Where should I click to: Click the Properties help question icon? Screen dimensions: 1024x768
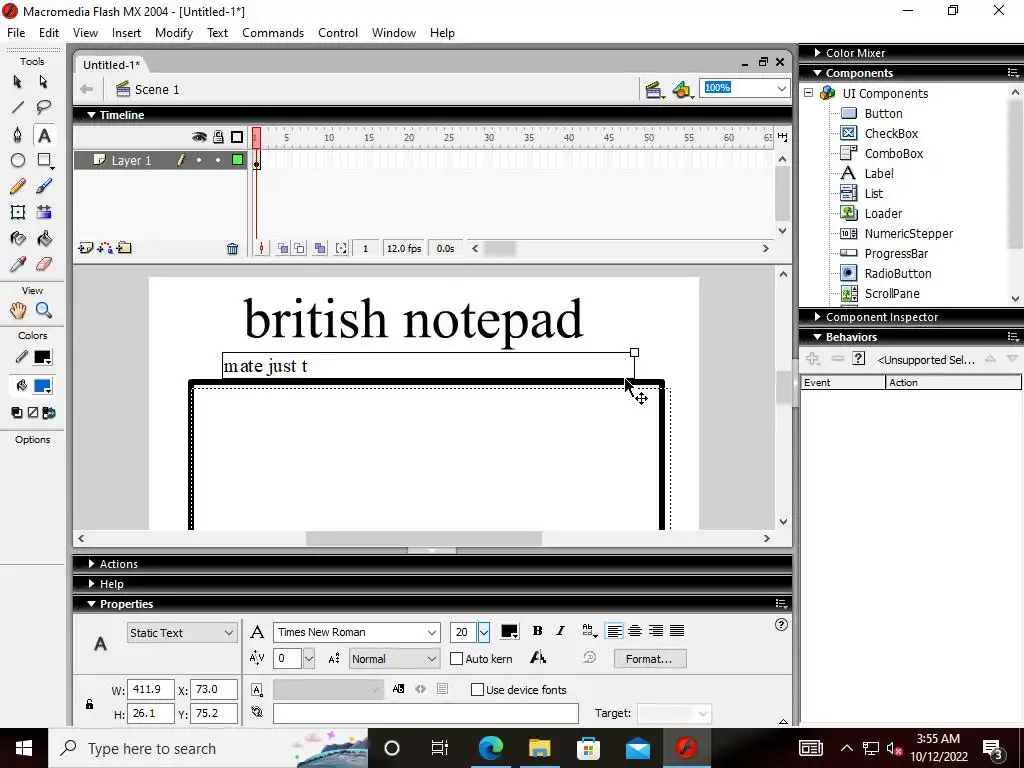tap(781, 625)
